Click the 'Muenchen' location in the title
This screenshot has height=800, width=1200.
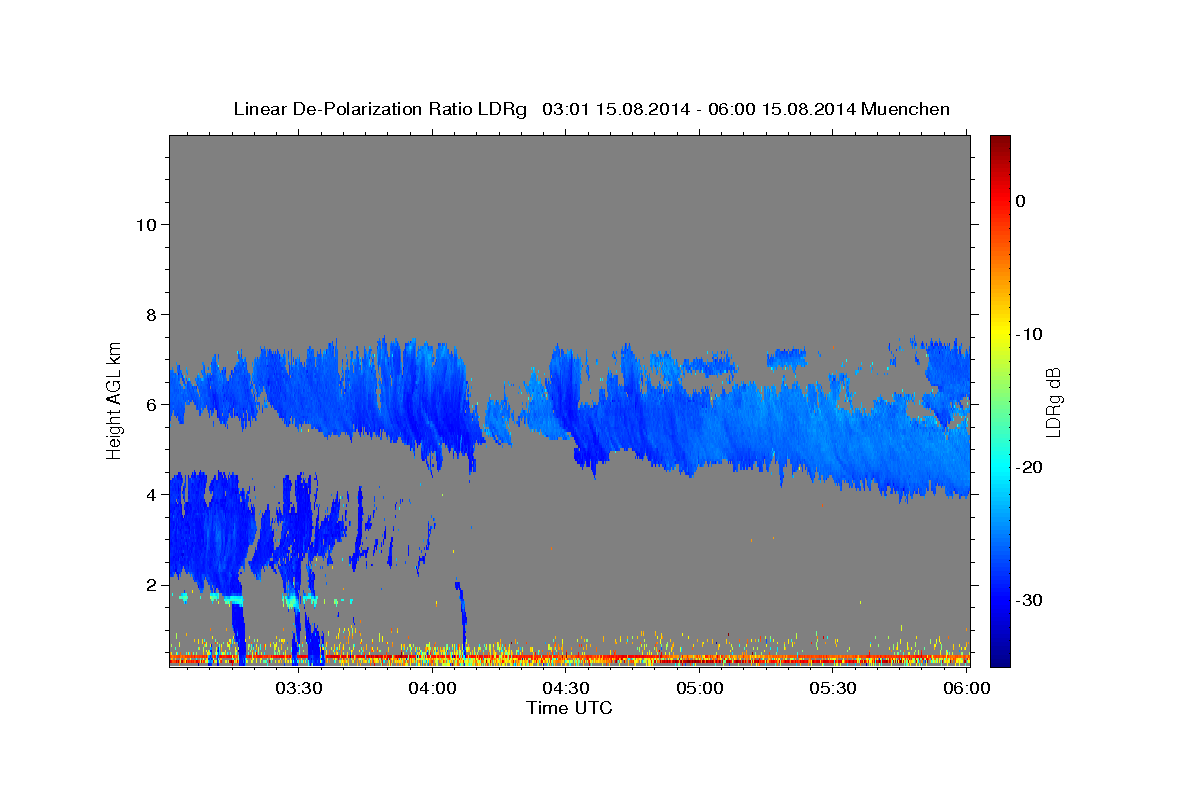(x=906, y=109)
